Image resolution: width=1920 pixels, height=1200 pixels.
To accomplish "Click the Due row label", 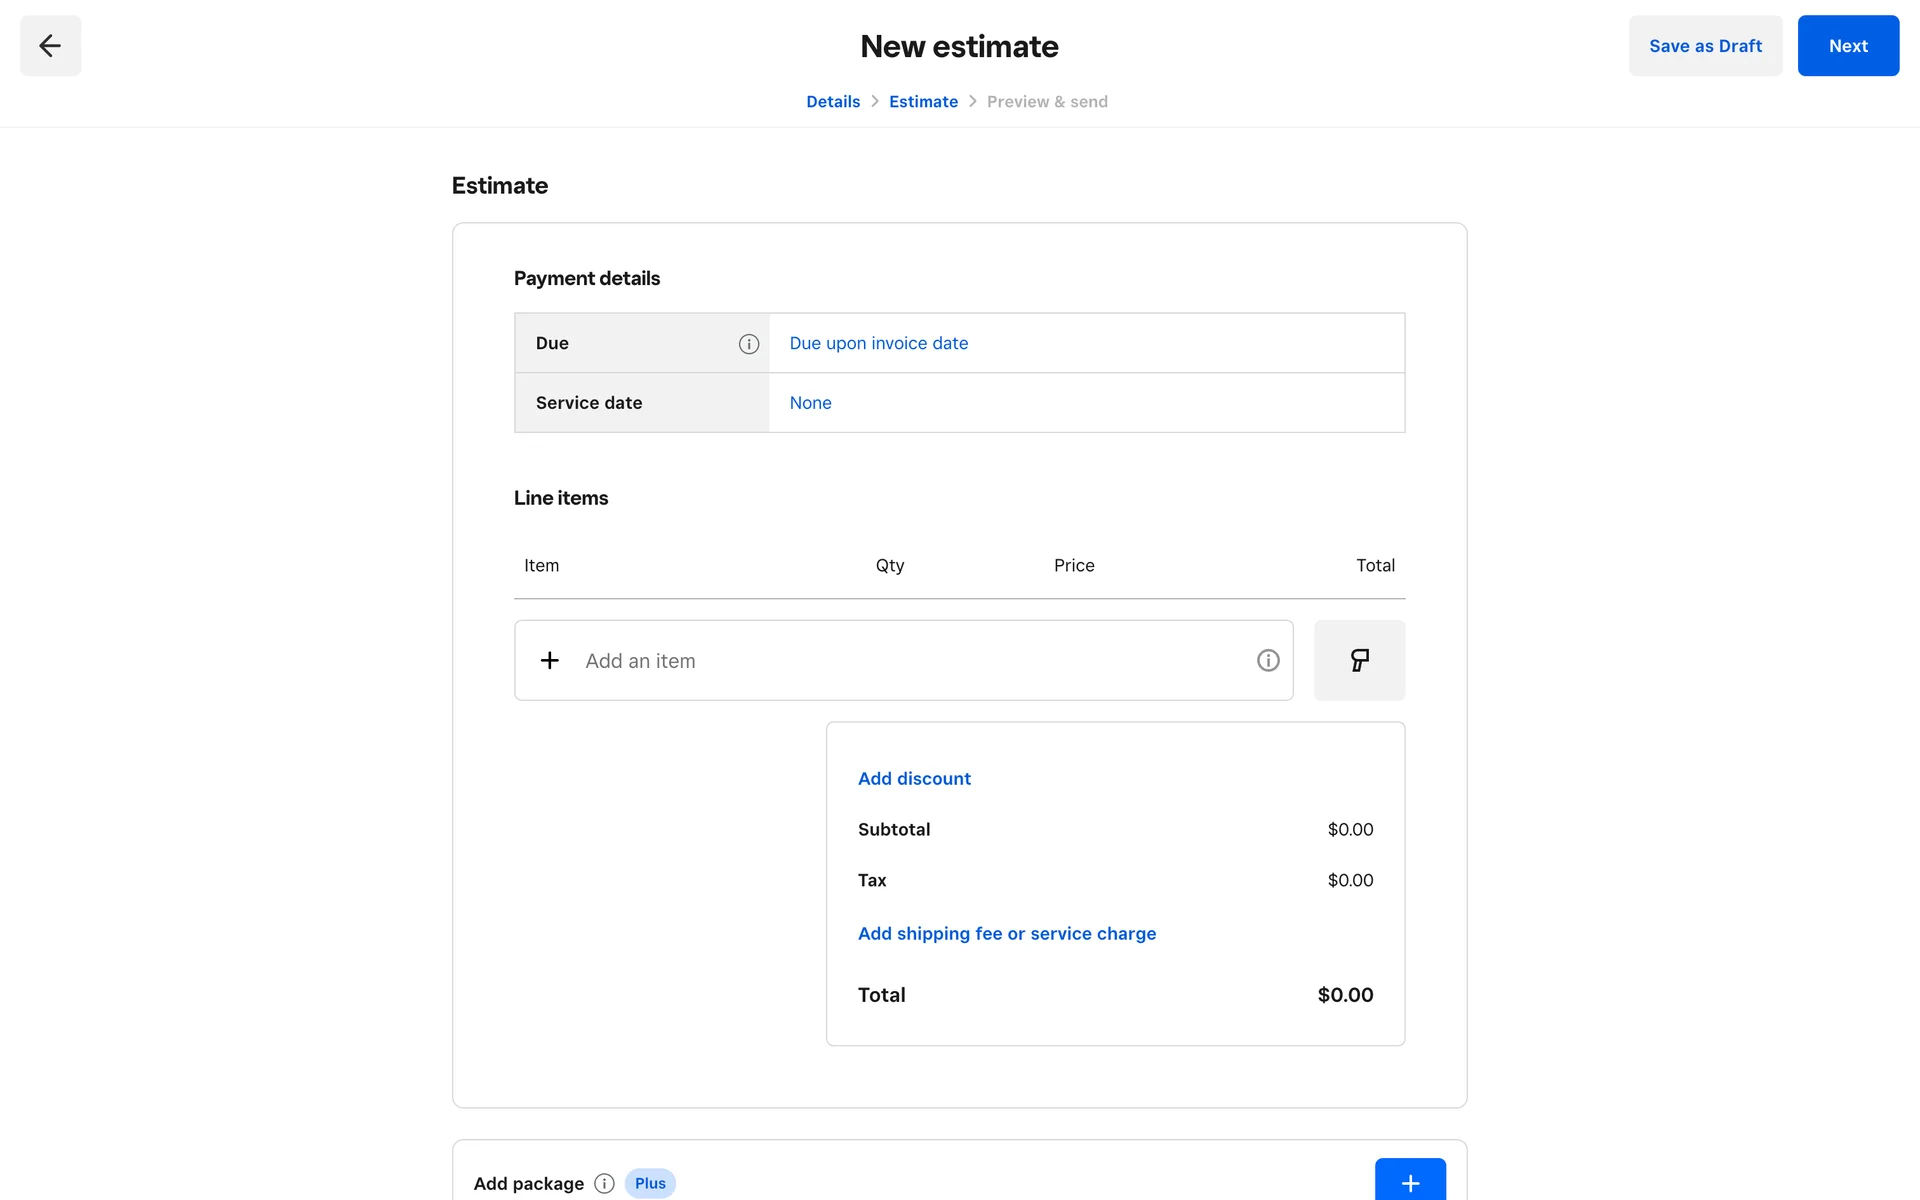I will pyautogui.click(x=552, y=343).
